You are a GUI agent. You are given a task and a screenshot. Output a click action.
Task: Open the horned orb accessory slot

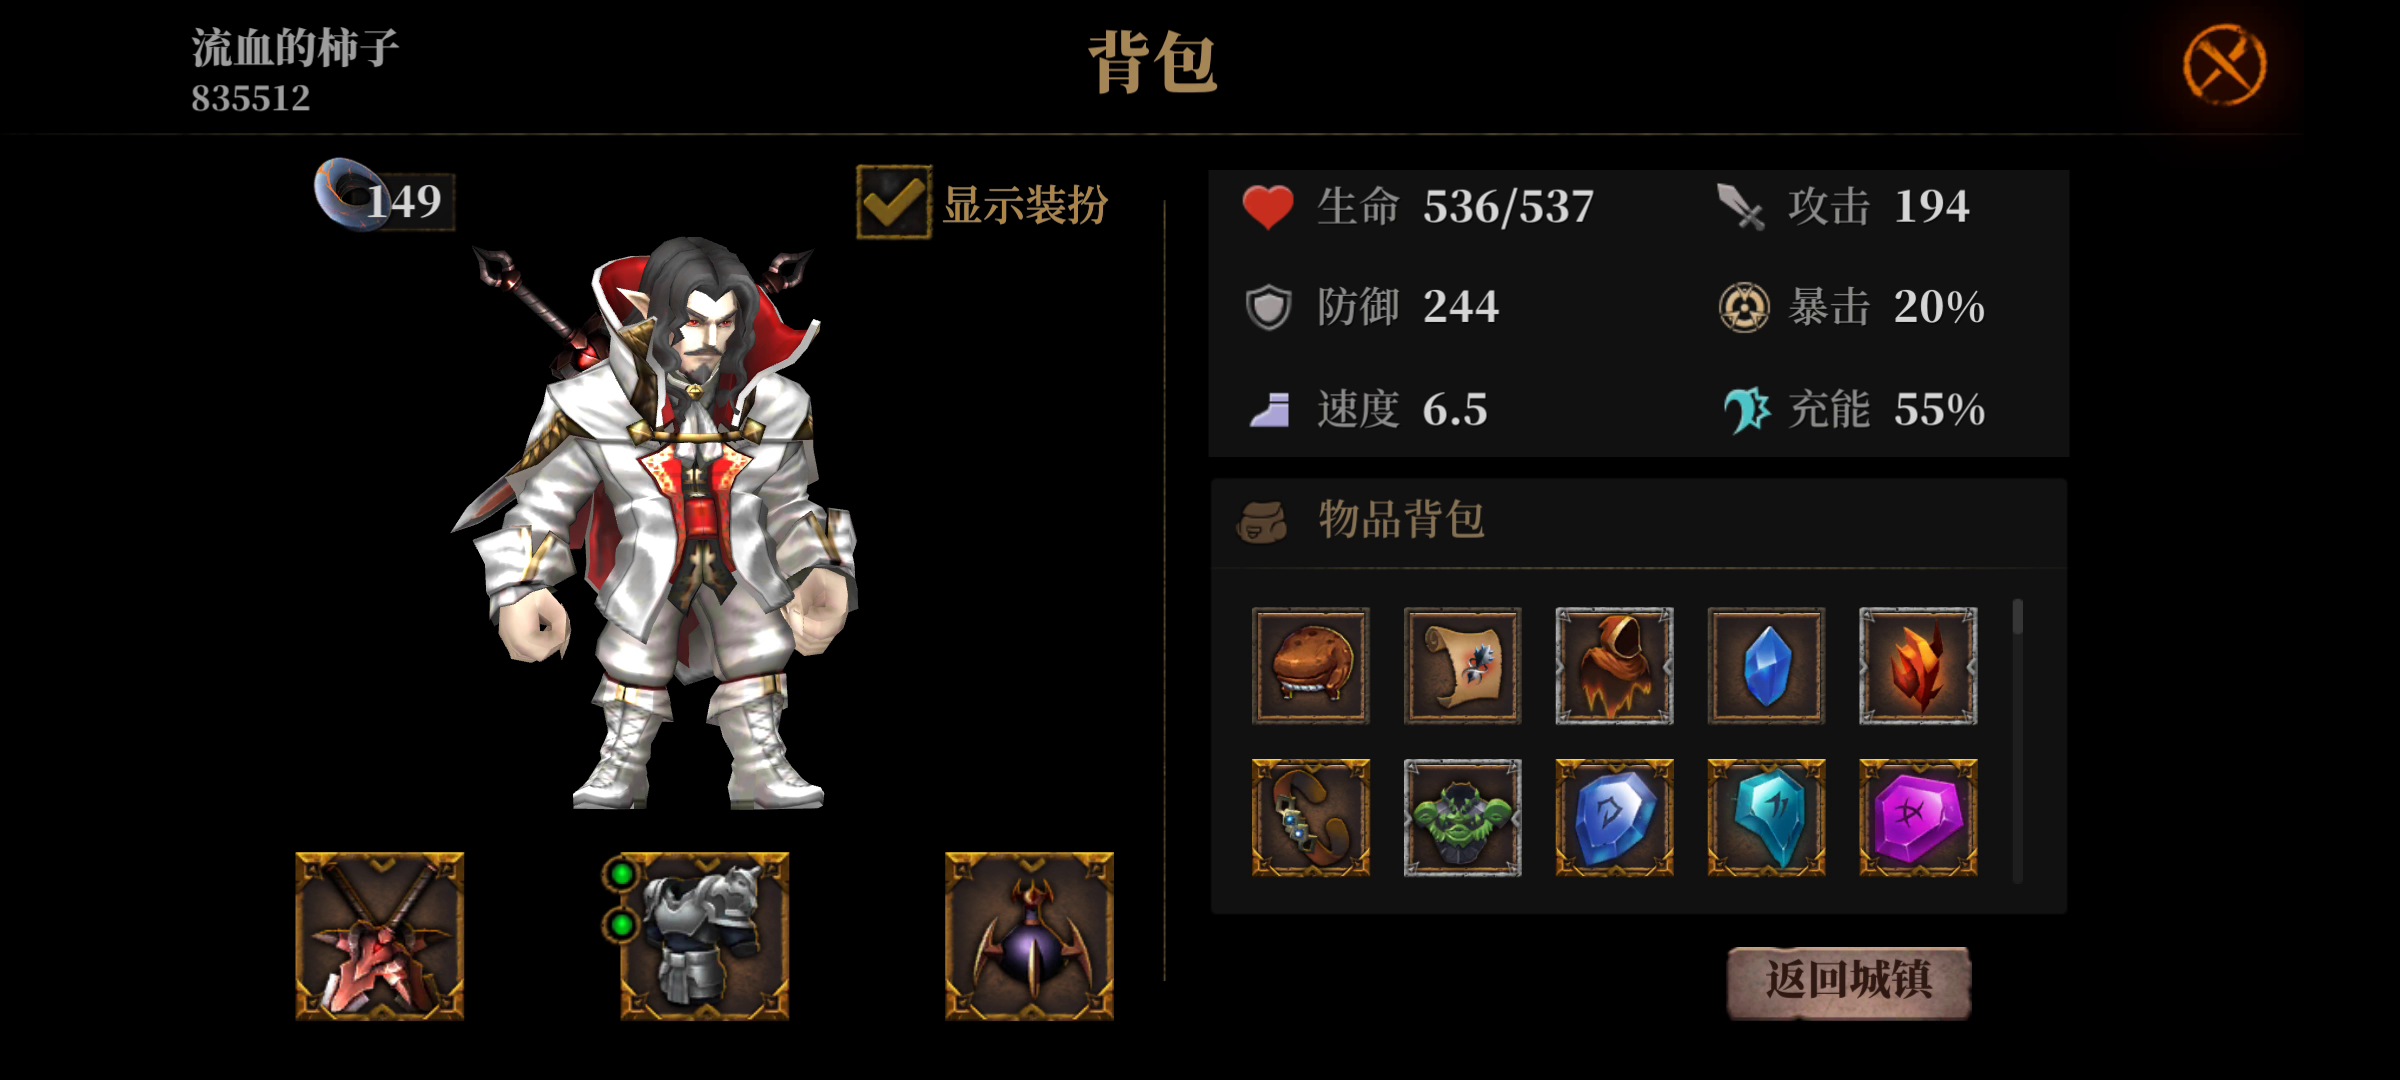tap(1029, 936)
